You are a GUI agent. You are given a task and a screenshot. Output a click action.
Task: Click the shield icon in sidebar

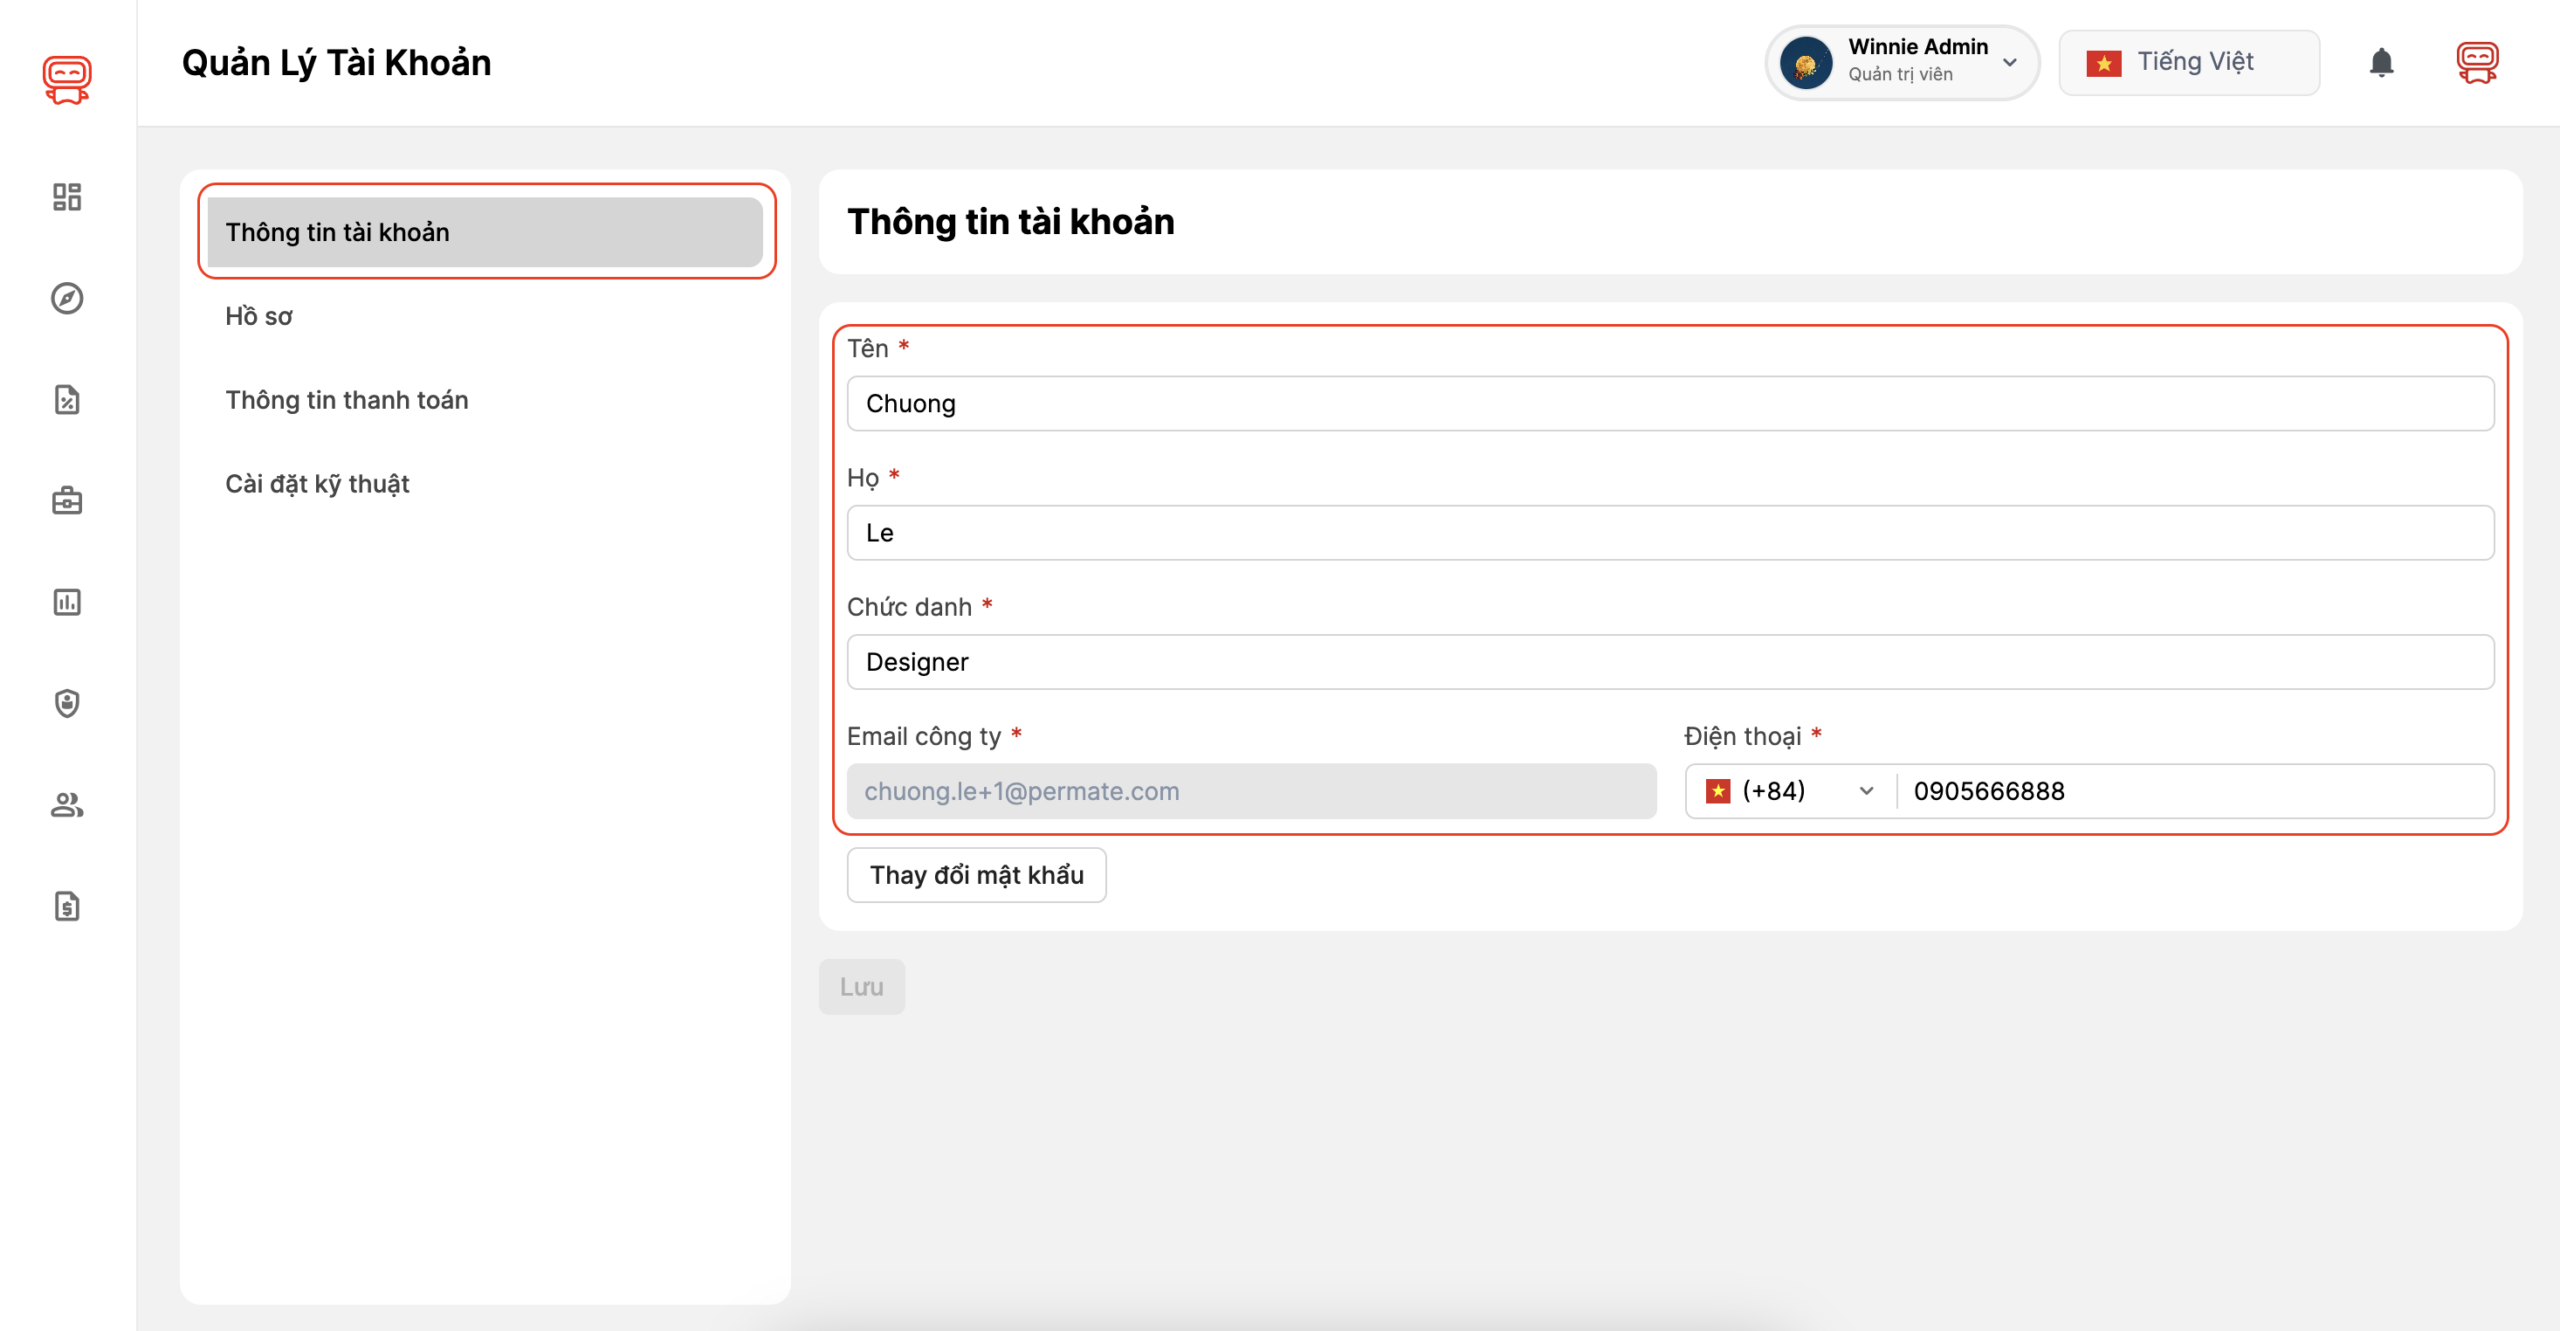pos(67,703)
